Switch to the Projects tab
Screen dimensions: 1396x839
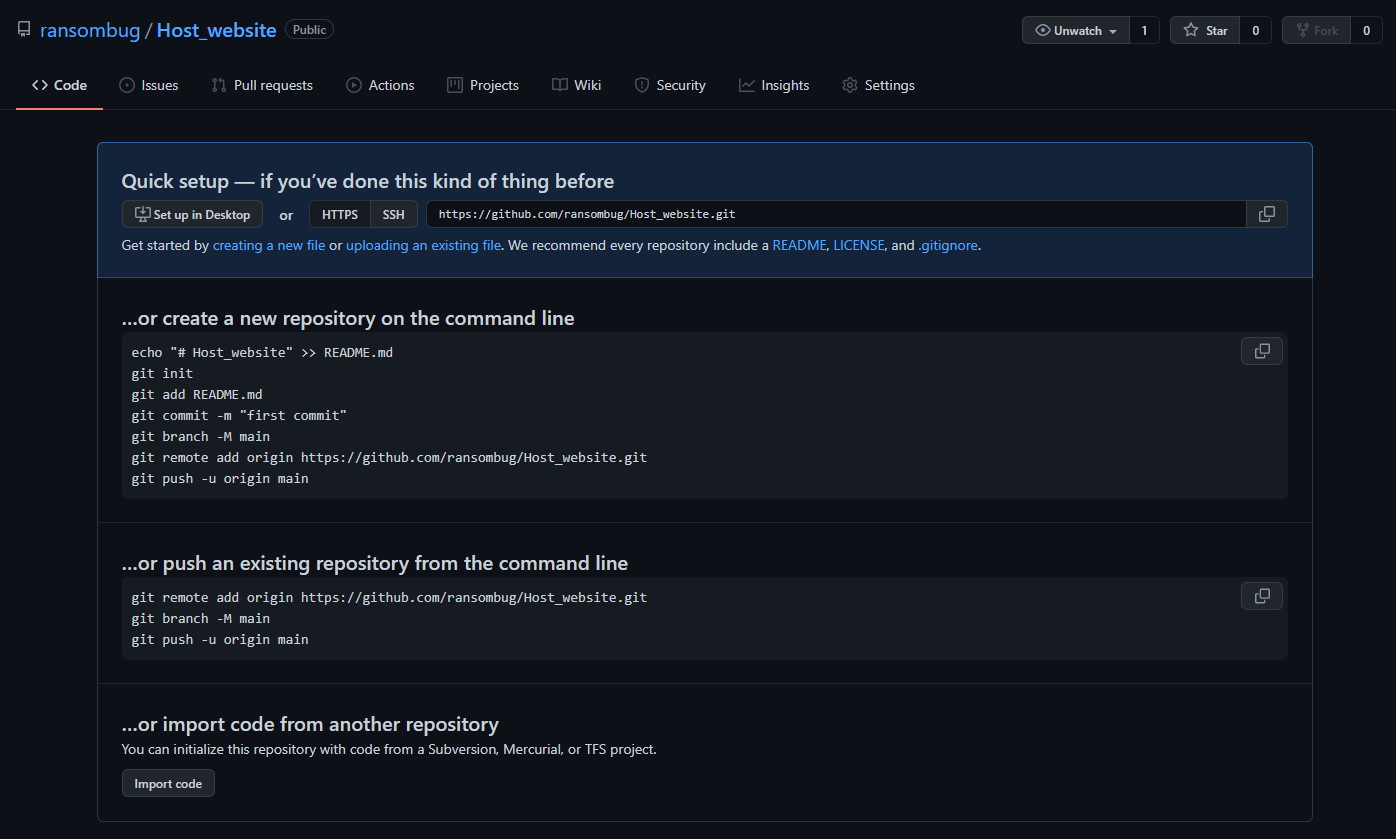[483, 85]
